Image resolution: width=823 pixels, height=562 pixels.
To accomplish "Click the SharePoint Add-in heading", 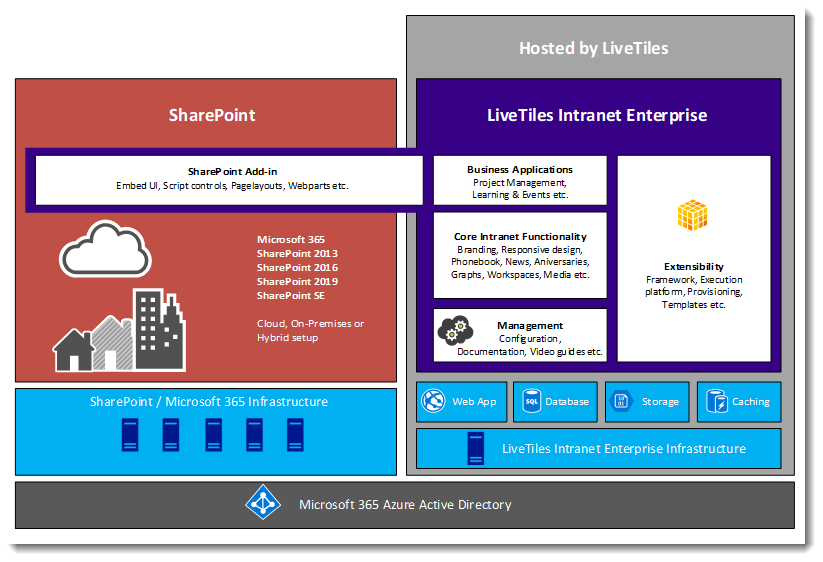I will click(233, 172).
